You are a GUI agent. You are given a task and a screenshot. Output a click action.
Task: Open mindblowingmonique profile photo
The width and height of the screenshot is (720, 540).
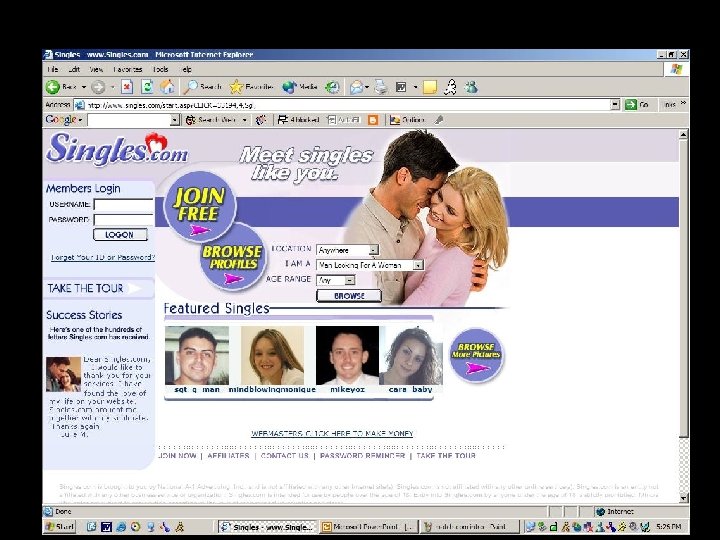pos(272,355)
